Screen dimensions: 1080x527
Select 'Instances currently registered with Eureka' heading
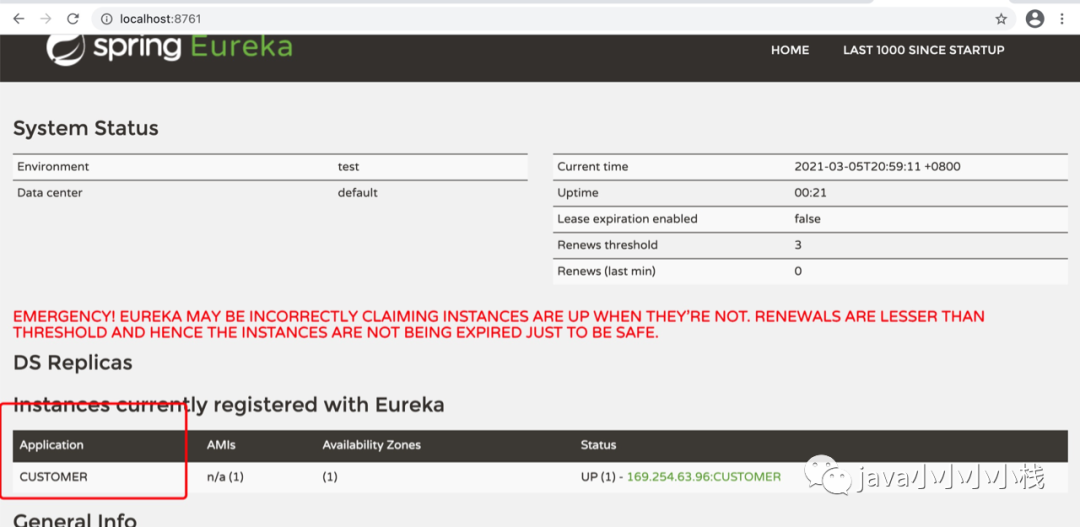tap(229, 406)
